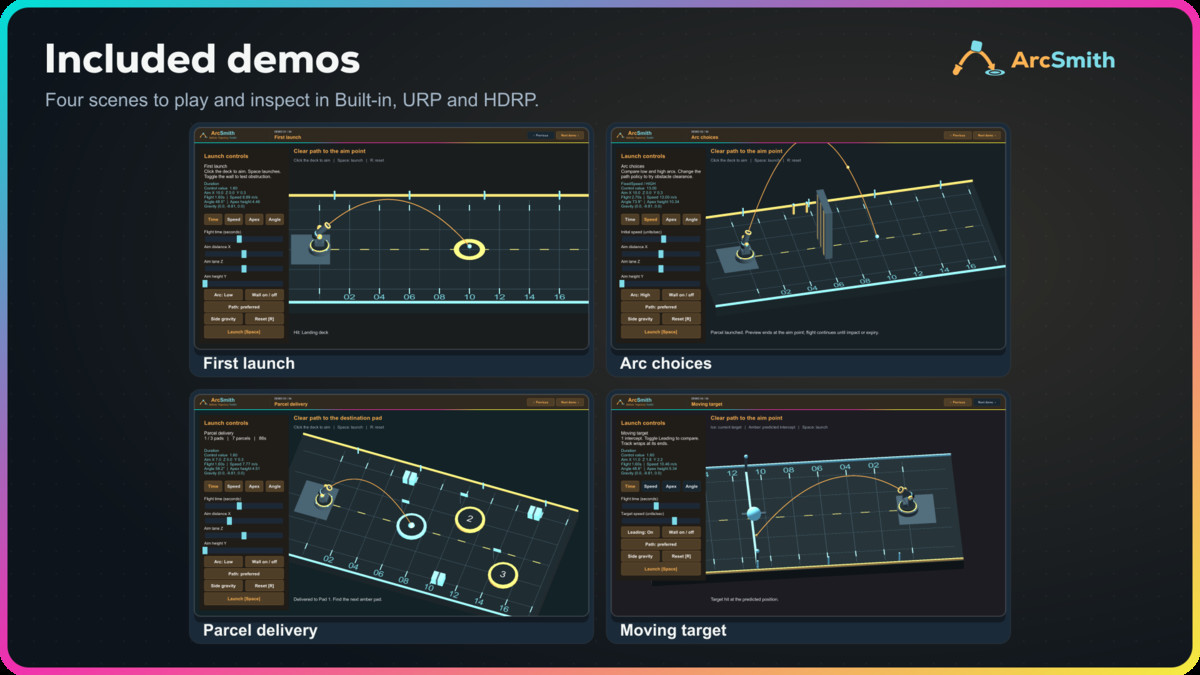The image size is (1200, 675).
Task: Click the tall wall obstacle in Arc choices scene
Action: click(x=824, y=224)
